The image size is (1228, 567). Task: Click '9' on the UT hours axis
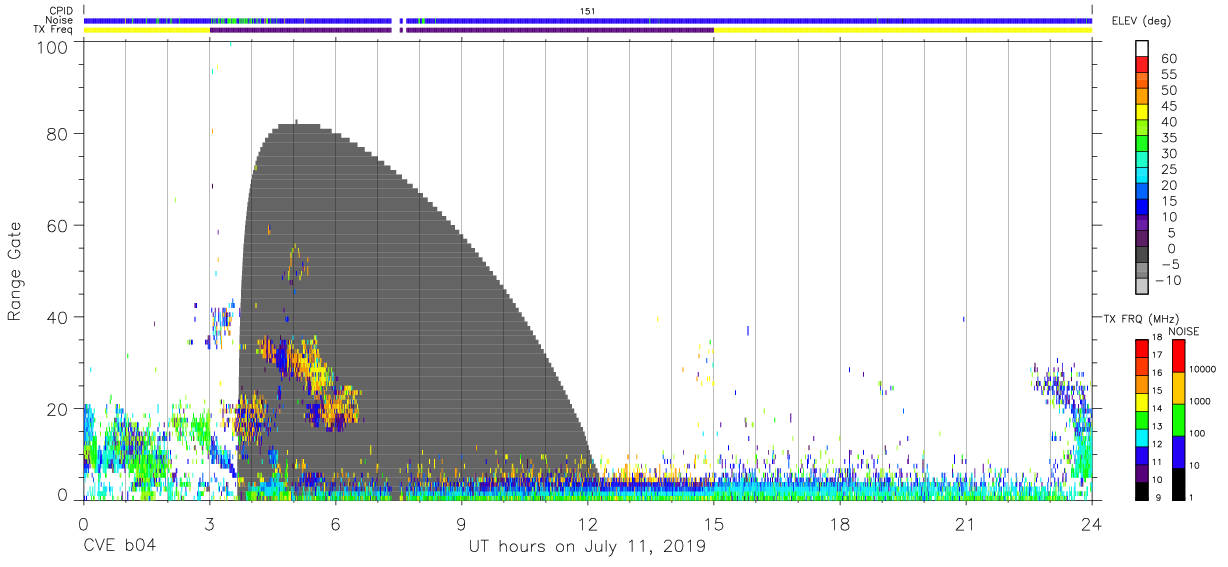pyautogui.click(x=461, y=523)
